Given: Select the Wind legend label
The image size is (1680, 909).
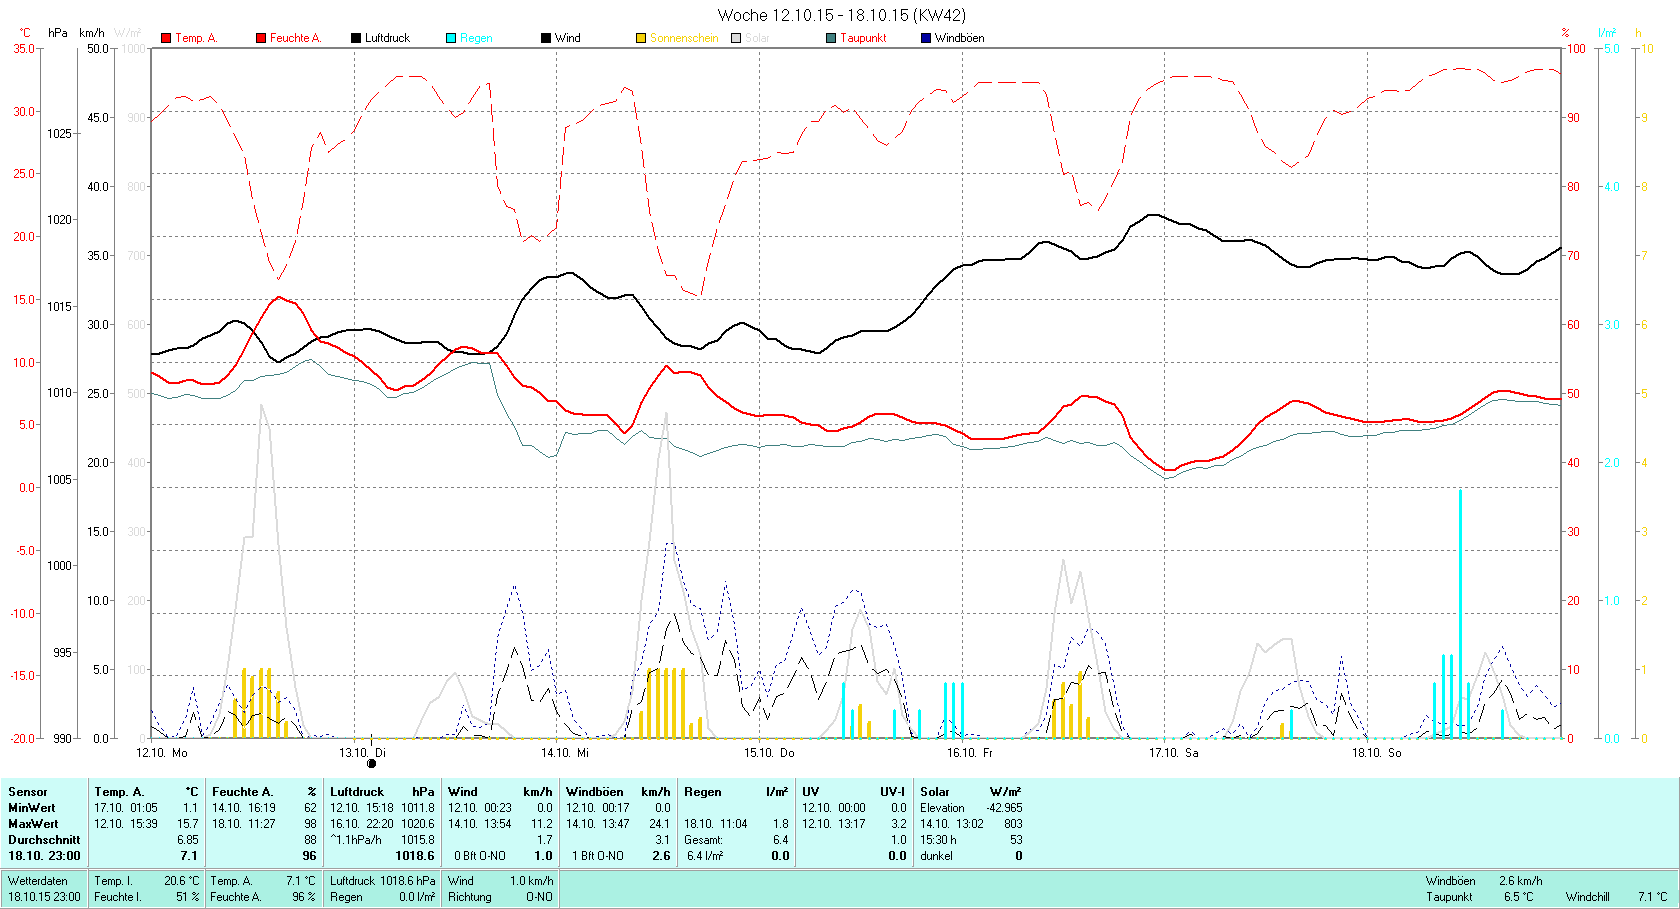Looking at the screenshot, I should 568,38.
